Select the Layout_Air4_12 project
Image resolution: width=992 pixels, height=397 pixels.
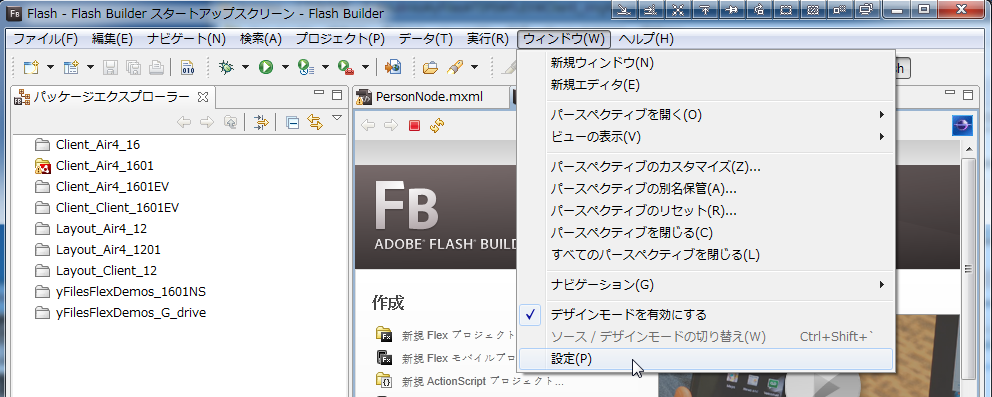coord(91,228)
